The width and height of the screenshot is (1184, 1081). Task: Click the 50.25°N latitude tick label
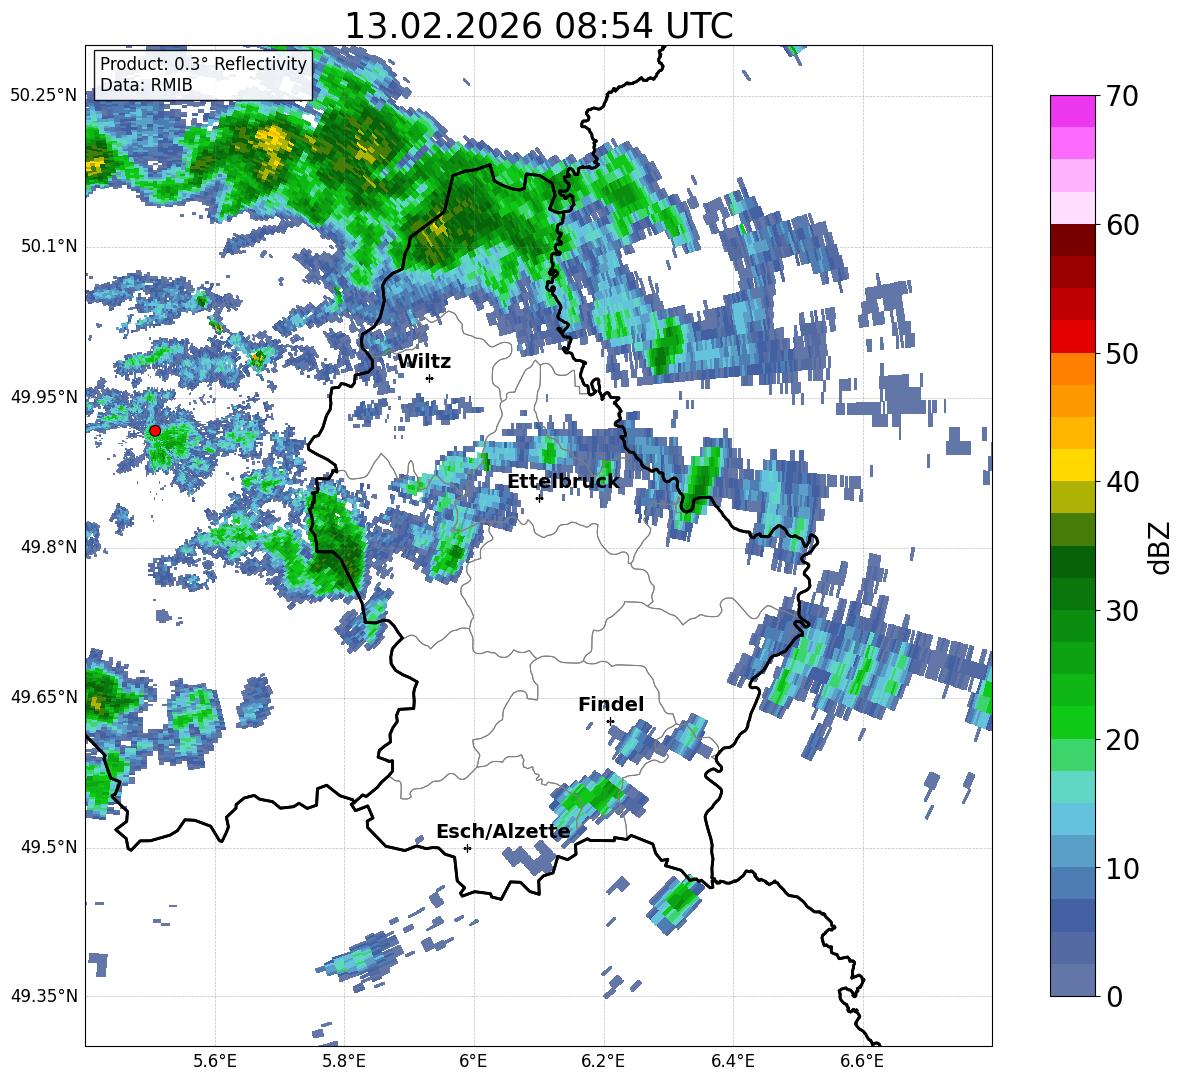pyautogui.click(x=44, y=96)
